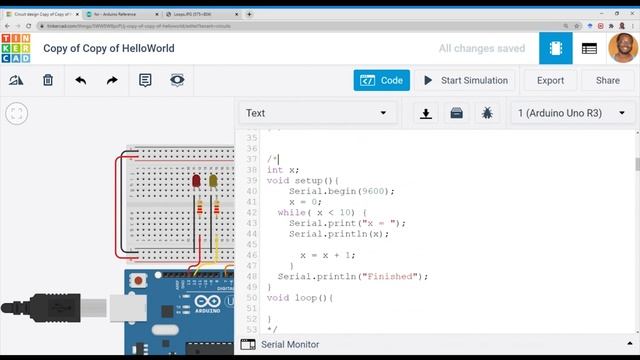Image resolution: width=640 pixels, height=360 pixels.
Task: Click the Share button
Action: click(x=608, y=80)
